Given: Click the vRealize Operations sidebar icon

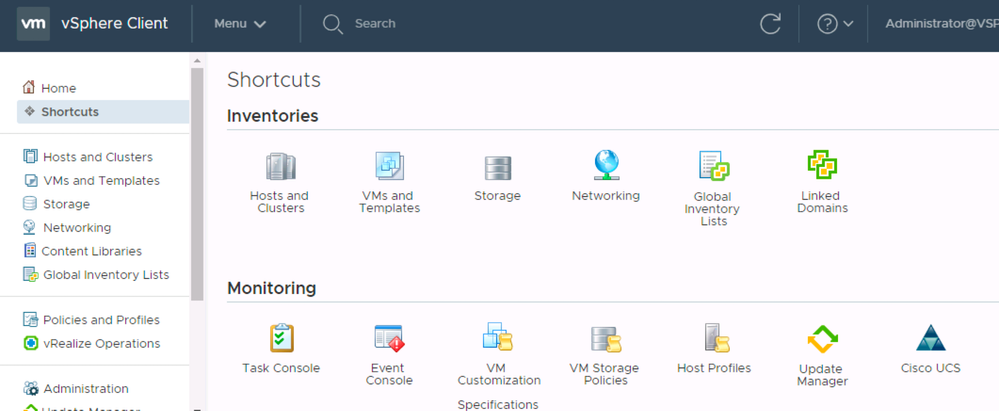Looking at the screenshot, I should pyautogui.click(x=30, y=343).
